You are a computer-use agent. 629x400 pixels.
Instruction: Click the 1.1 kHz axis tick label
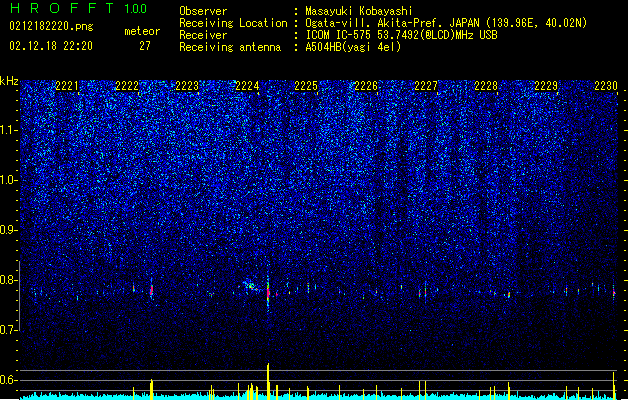(9, 130)
